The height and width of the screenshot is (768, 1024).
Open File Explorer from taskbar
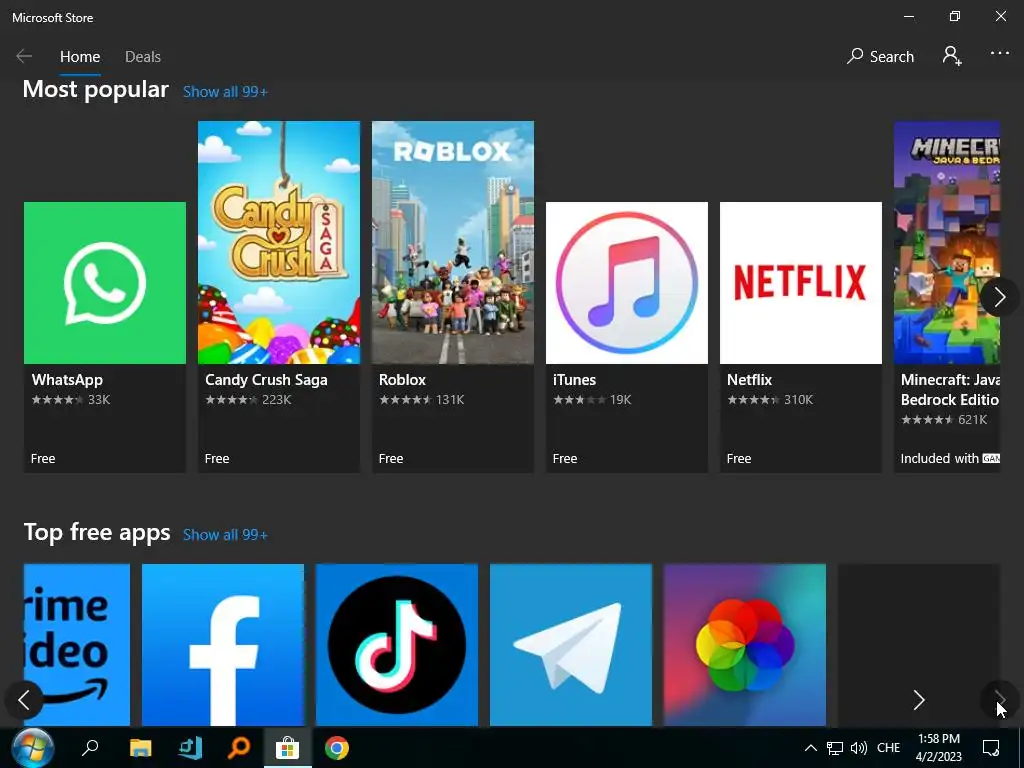click(140, 748)
